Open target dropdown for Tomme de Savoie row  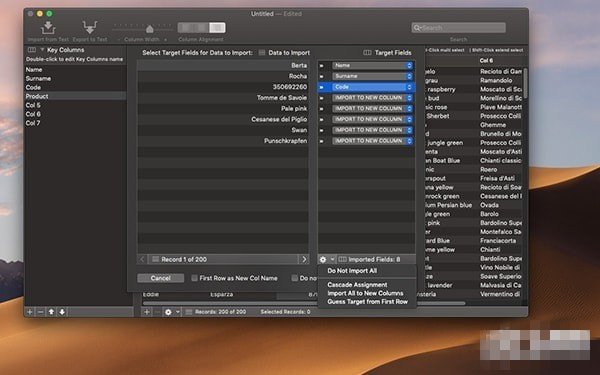point(372,98)
